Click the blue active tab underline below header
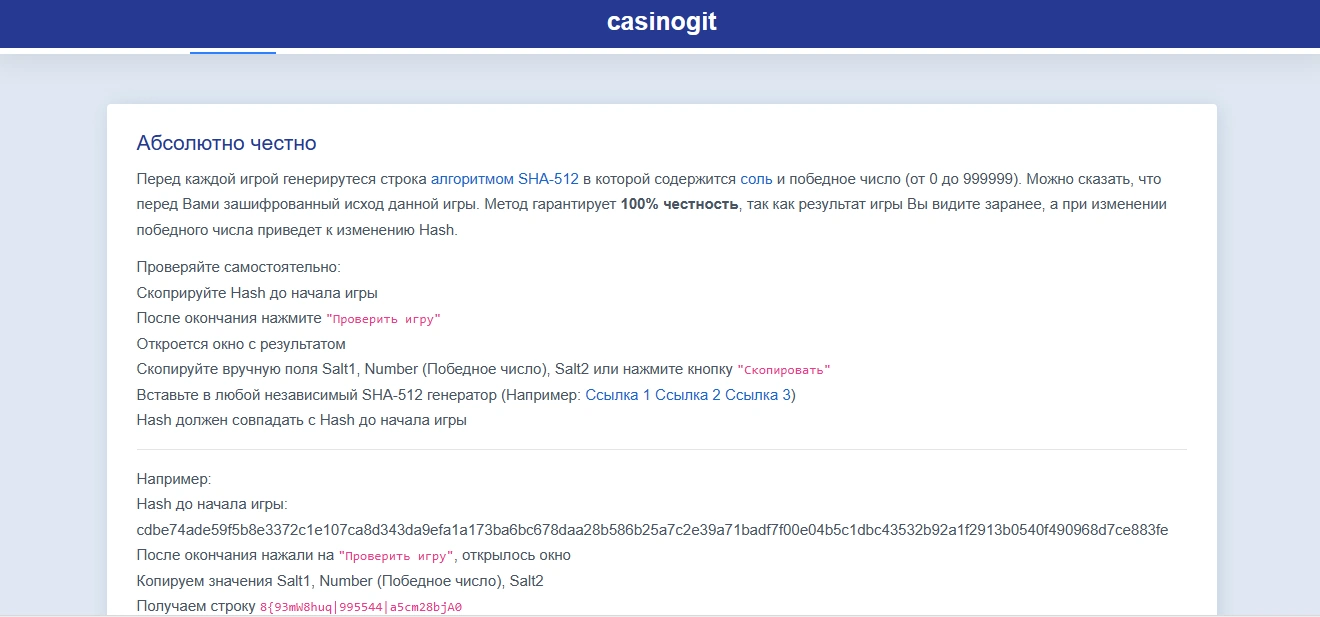This screenshot has height=617, width=1320. (233, 52)
